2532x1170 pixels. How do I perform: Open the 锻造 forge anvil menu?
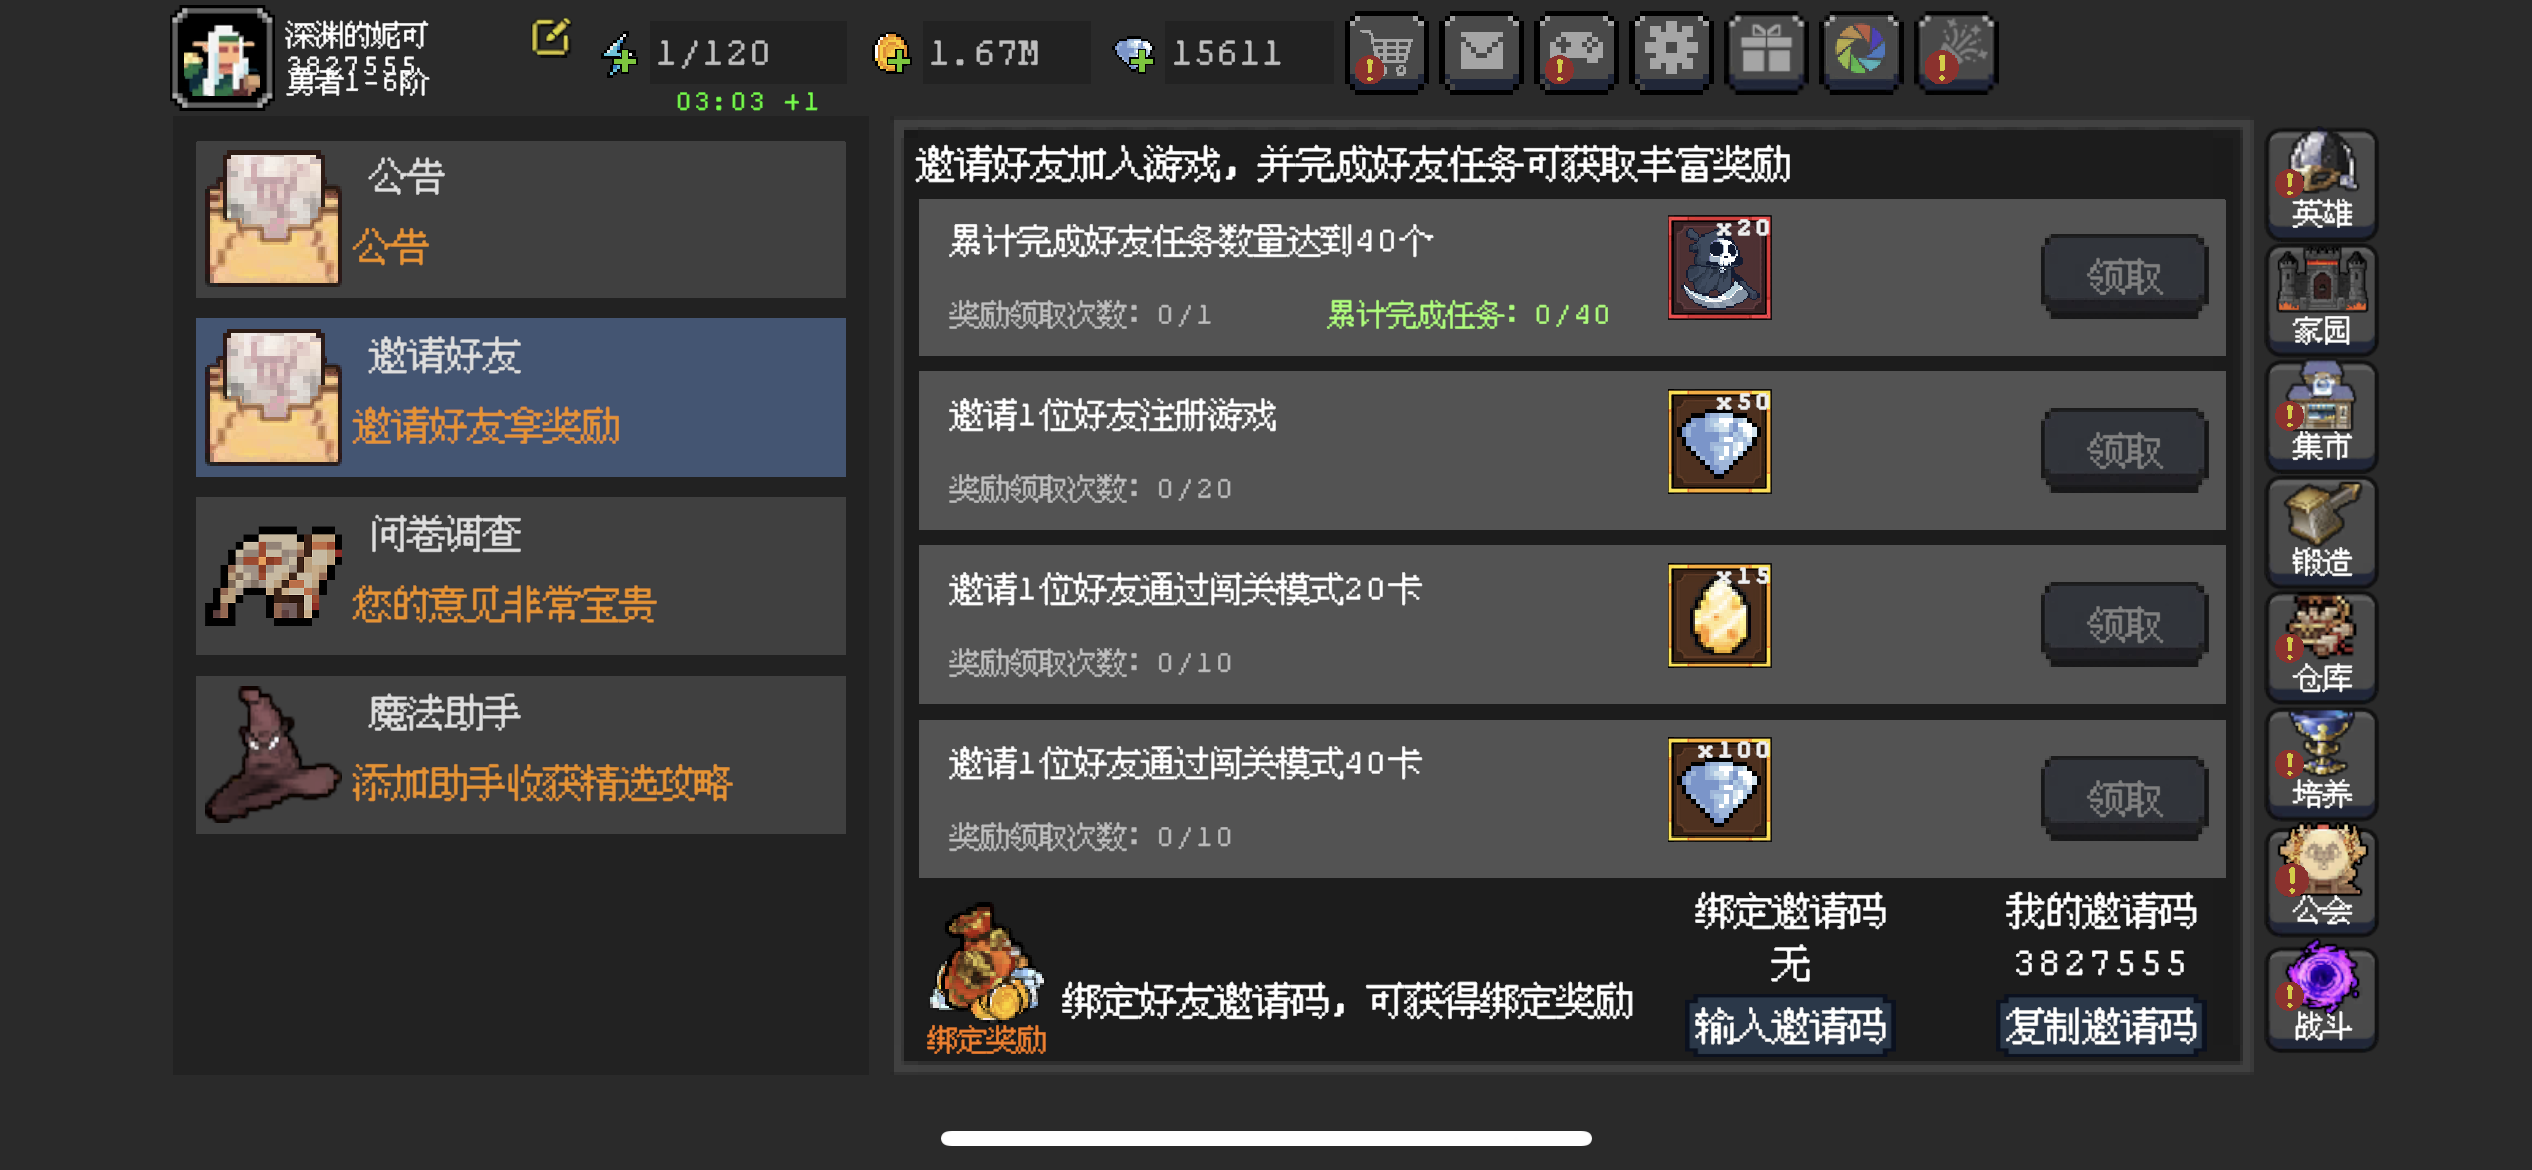tap(2321, 532)
